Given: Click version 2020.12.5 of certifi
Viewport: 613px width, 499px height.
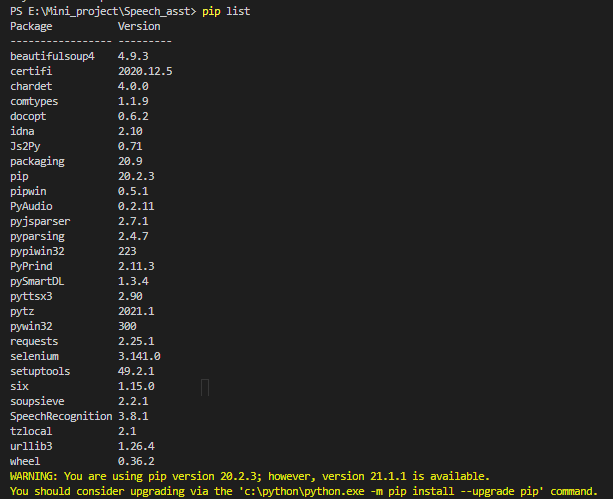Looking at the screenshot, I should [x=145, y=71].
